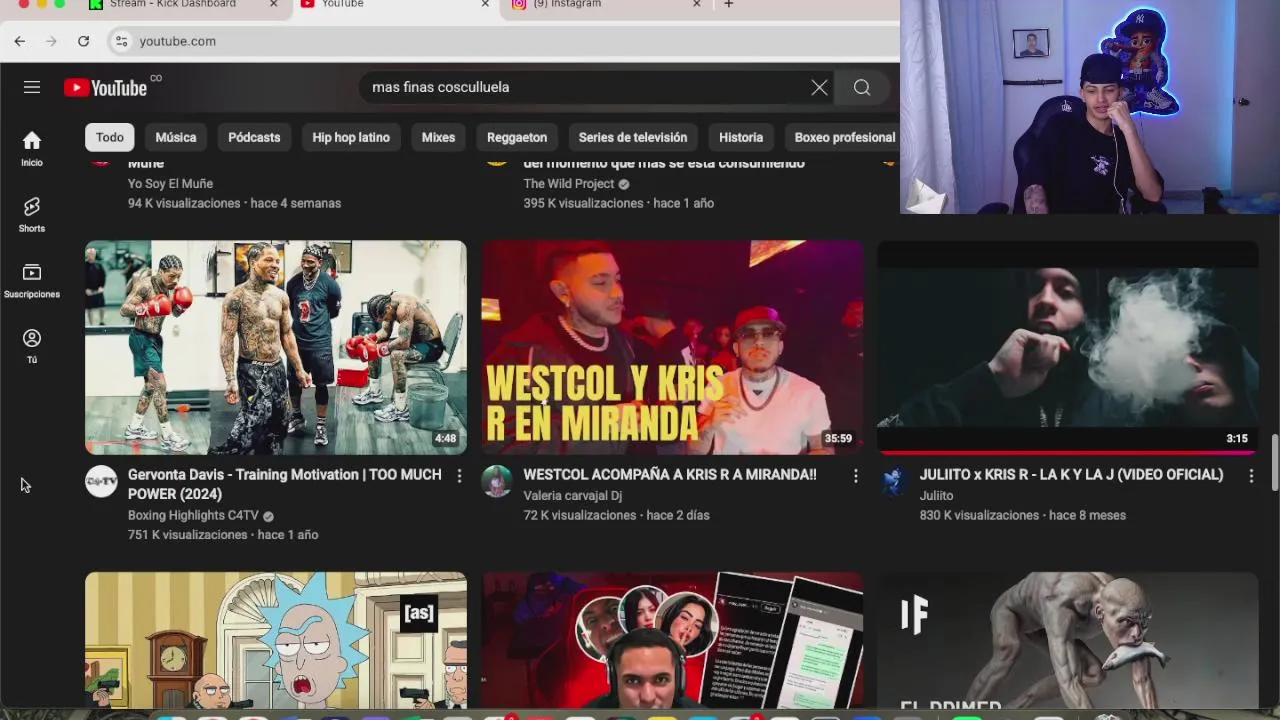Click the 4:48 duration badge
This screenshot has height=720, width=1280.
445,438
